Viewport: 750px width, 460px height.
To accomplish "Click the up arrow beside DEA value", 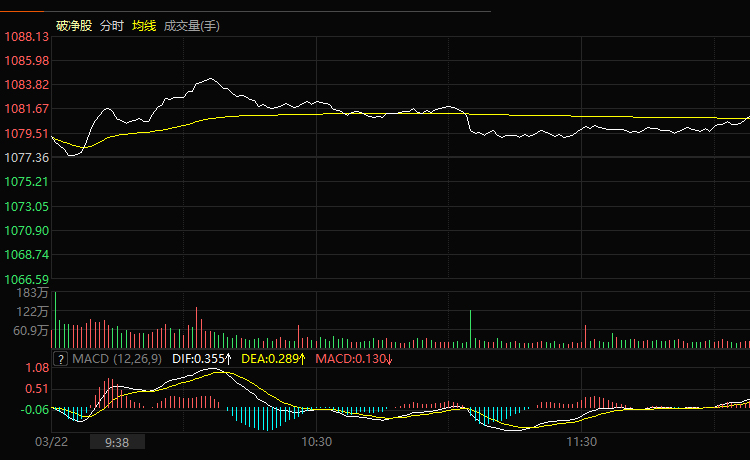I will click(303, 358).
